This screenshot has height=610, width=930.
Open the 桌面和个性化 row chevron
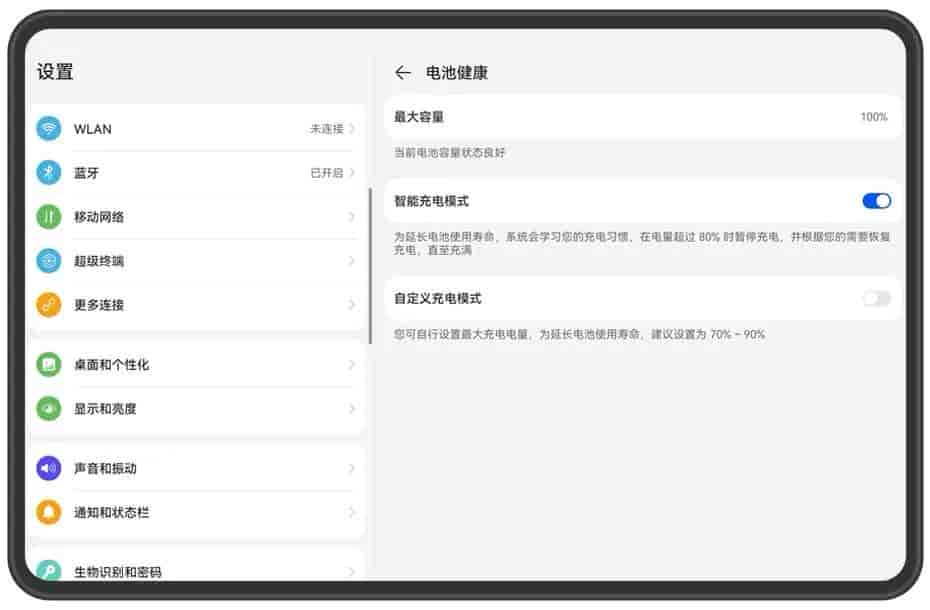(x=352, y=364)
